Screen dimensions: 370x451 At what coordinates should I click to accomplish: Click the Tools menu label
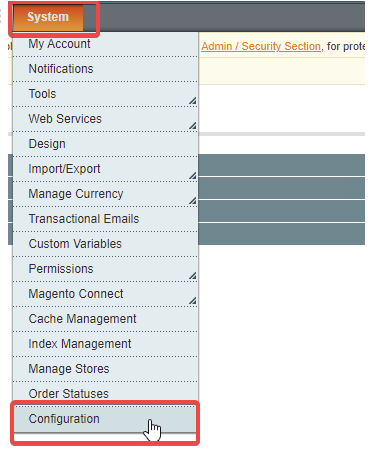click(x=42, y=94)
